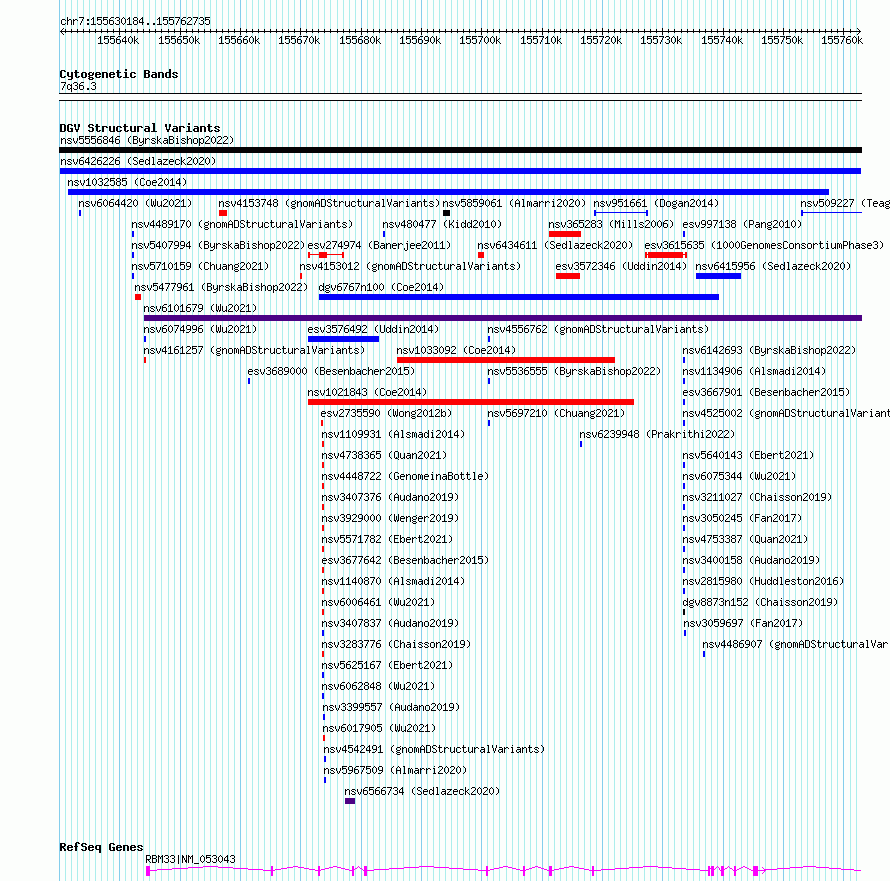Image resolution: width=890 pixels, height=881 pixels.
Task: Click esv997138 (Pang2010) label
Action: click(742, 224)
